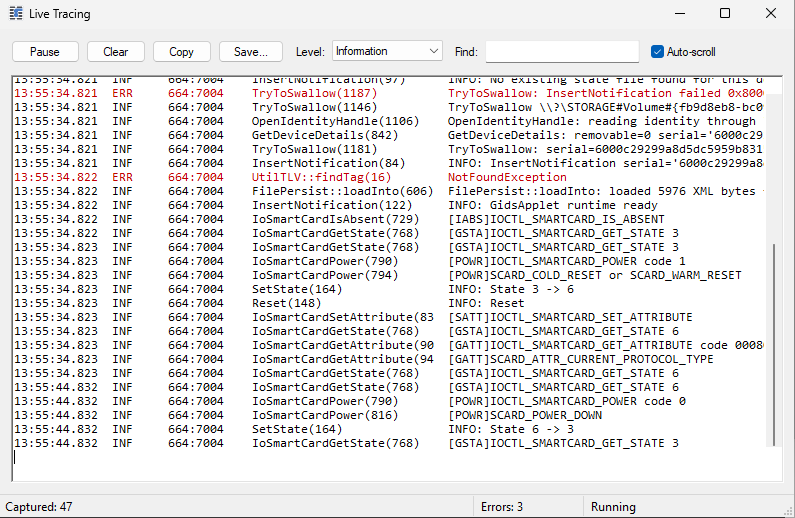795x518 pixels.
Task: Select the IoSmartCardPower(794) entry
Action: coord(388,275)
